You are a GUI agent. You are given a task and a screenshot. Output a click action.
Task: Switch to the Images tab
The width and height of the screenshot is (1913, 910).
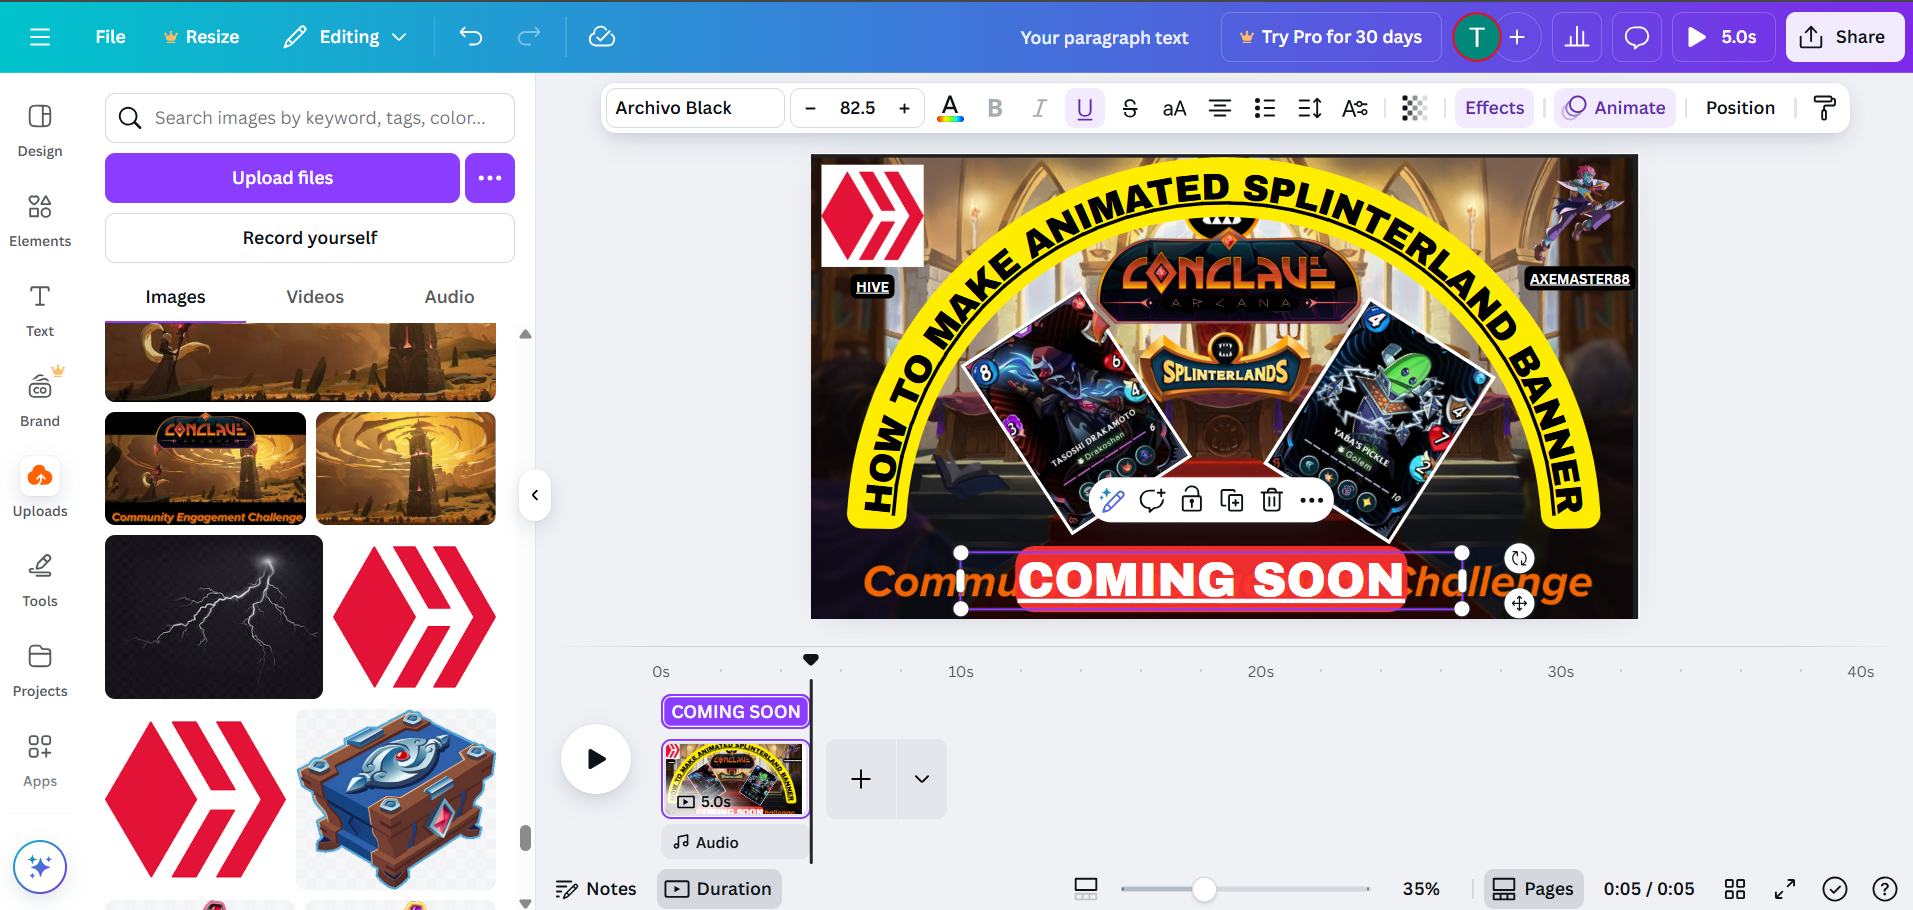click(175, 297)
